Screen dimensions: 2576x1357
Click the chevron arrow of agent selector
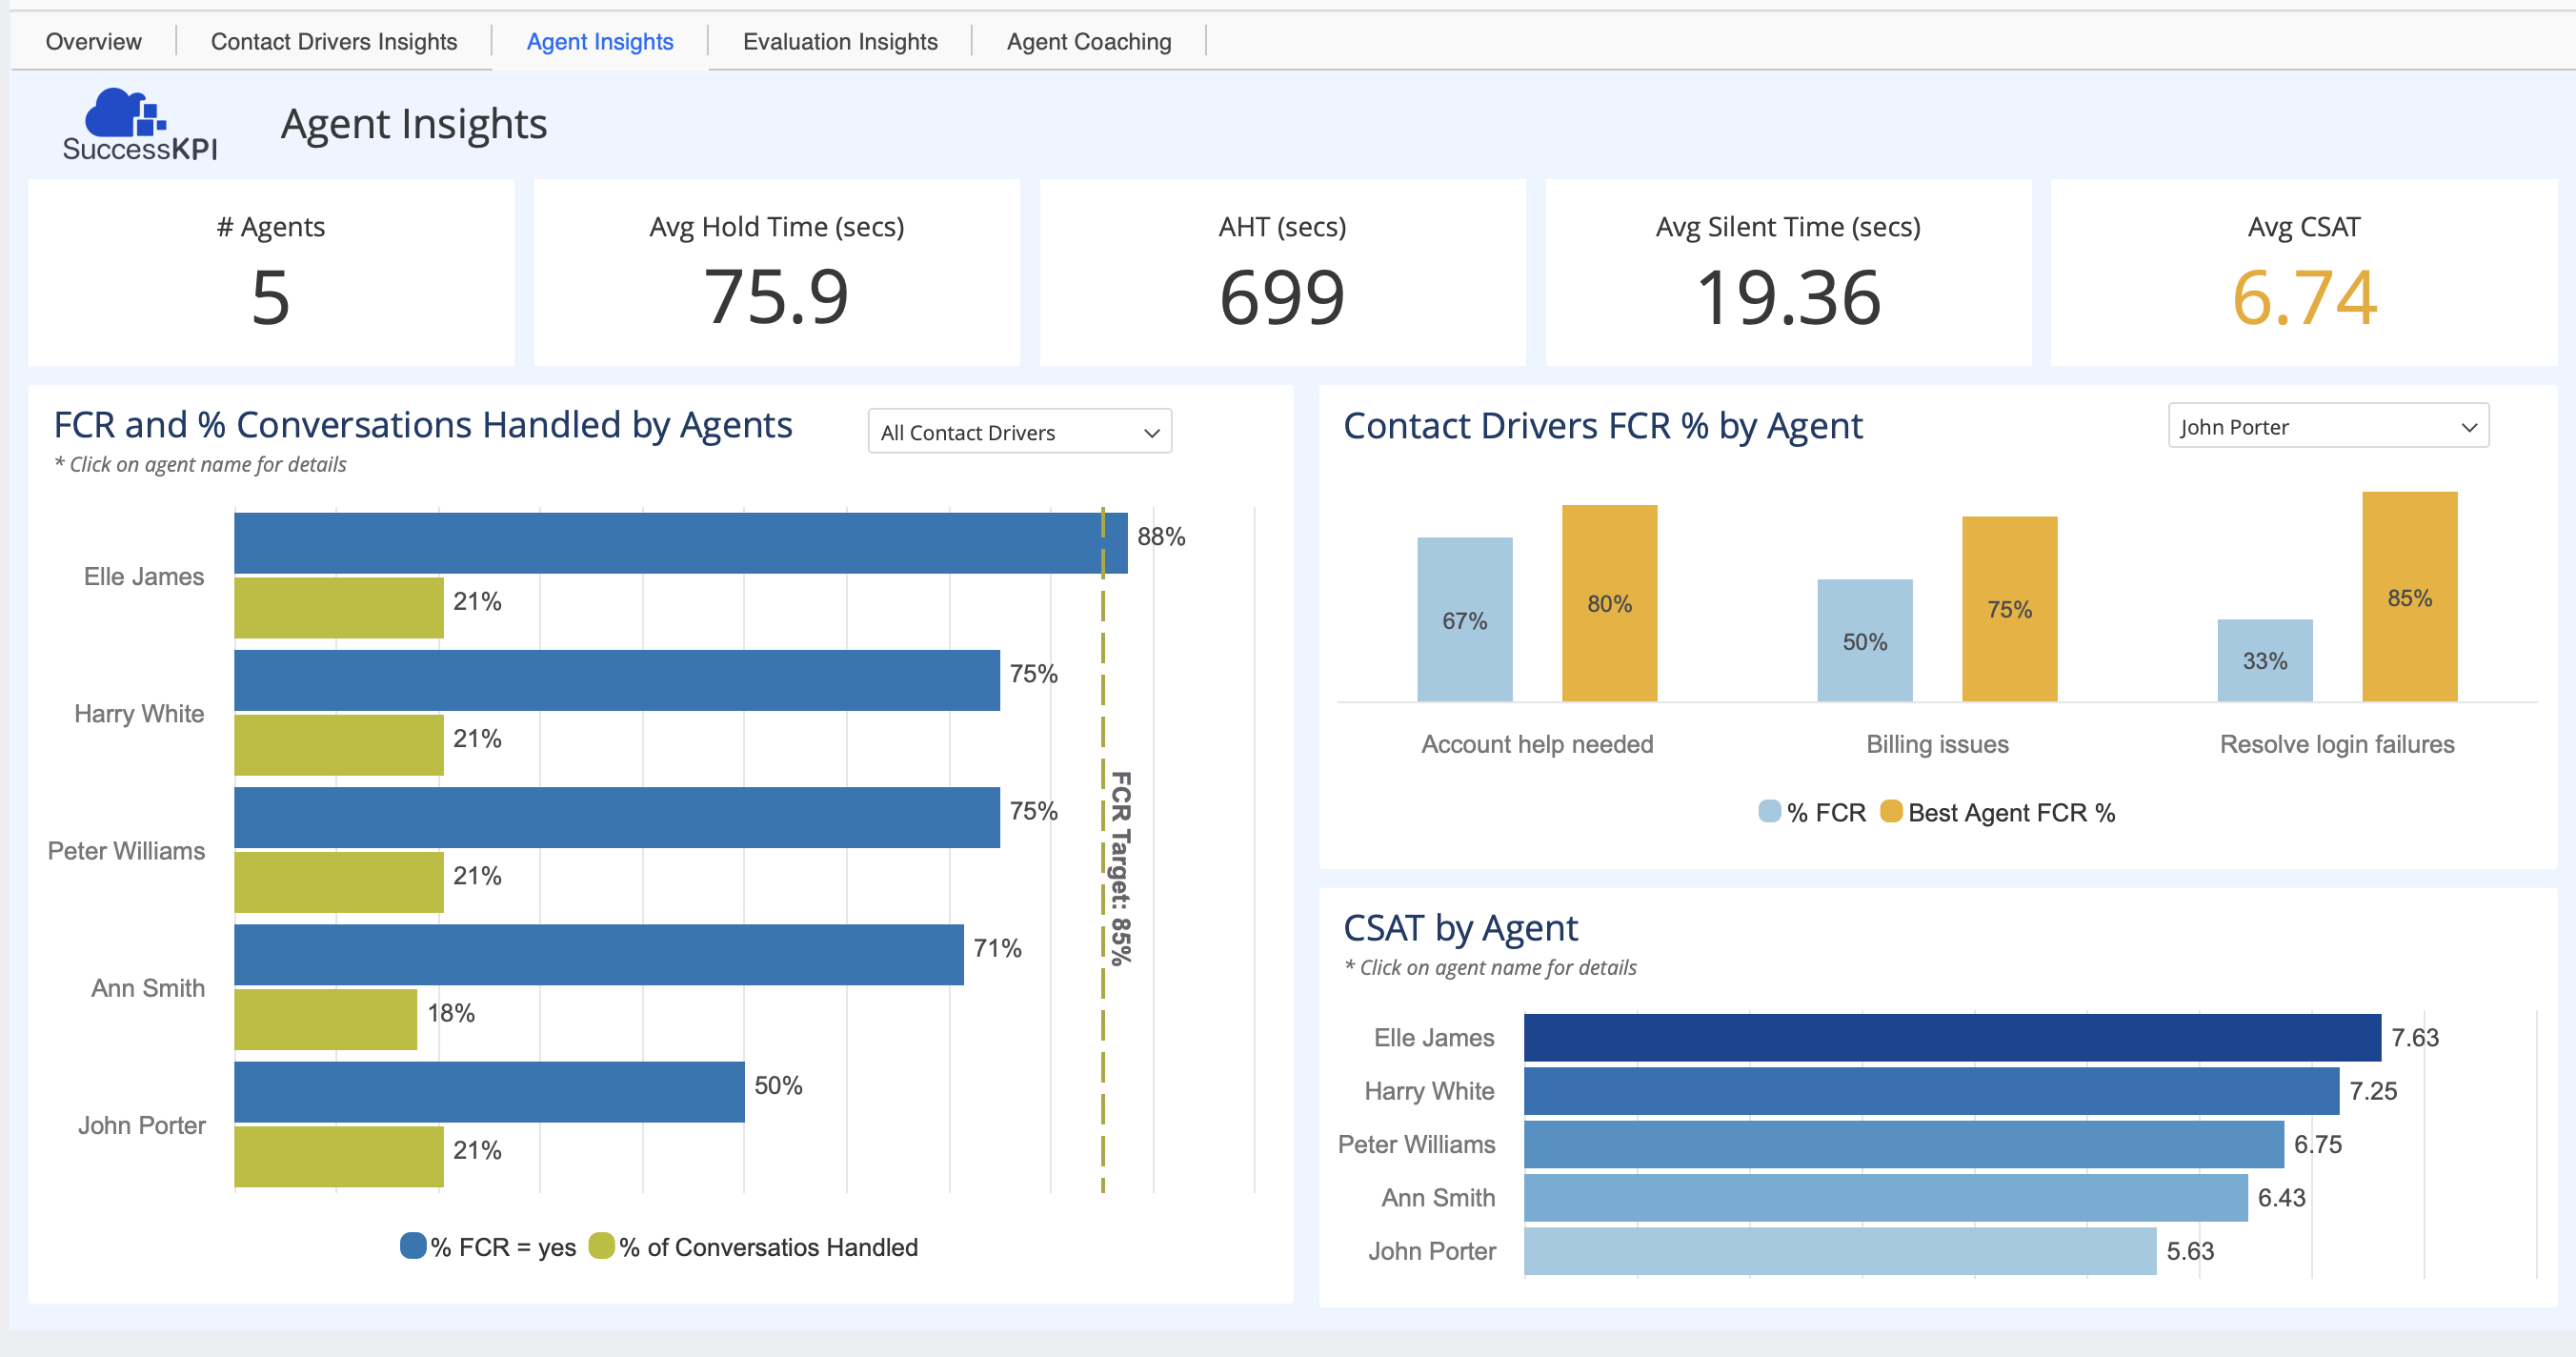pyautogui.click(x=2468, y=428)
